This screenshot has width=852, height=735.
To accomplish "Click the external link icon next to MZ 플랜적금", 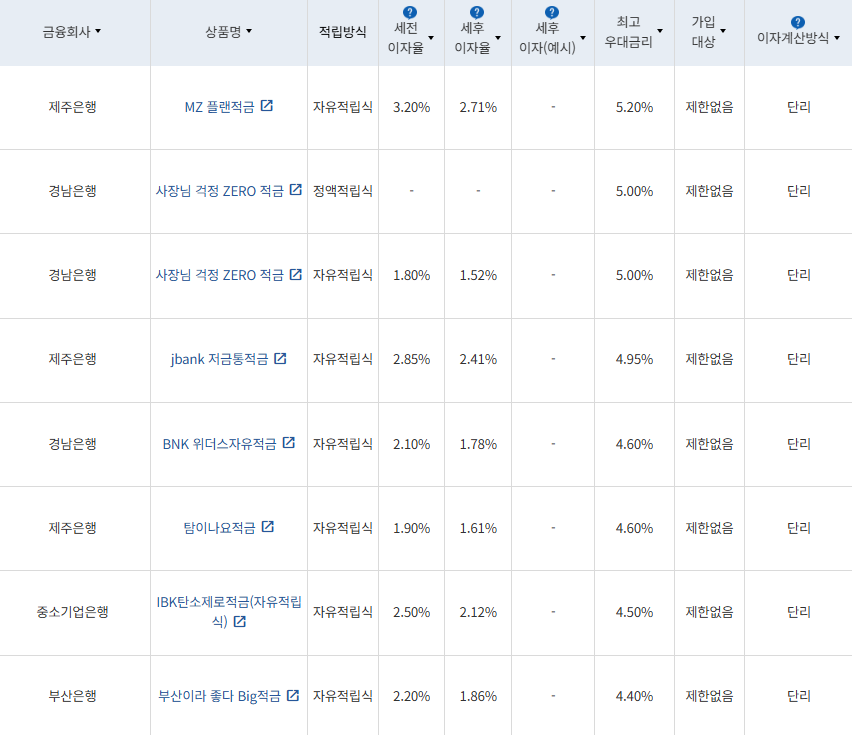I will coord(268,107).
